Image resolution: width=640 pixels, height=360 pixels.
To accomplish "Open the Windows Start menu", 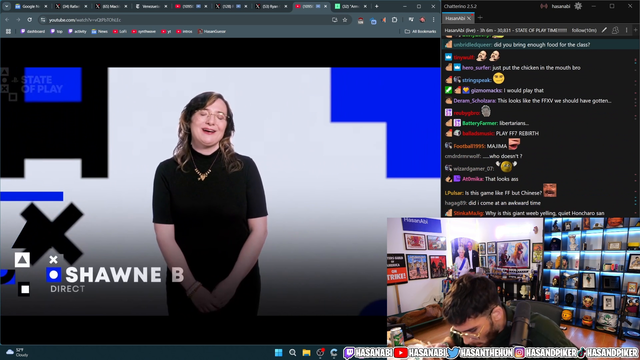I will pyautogui.click(x=279, y=353).
